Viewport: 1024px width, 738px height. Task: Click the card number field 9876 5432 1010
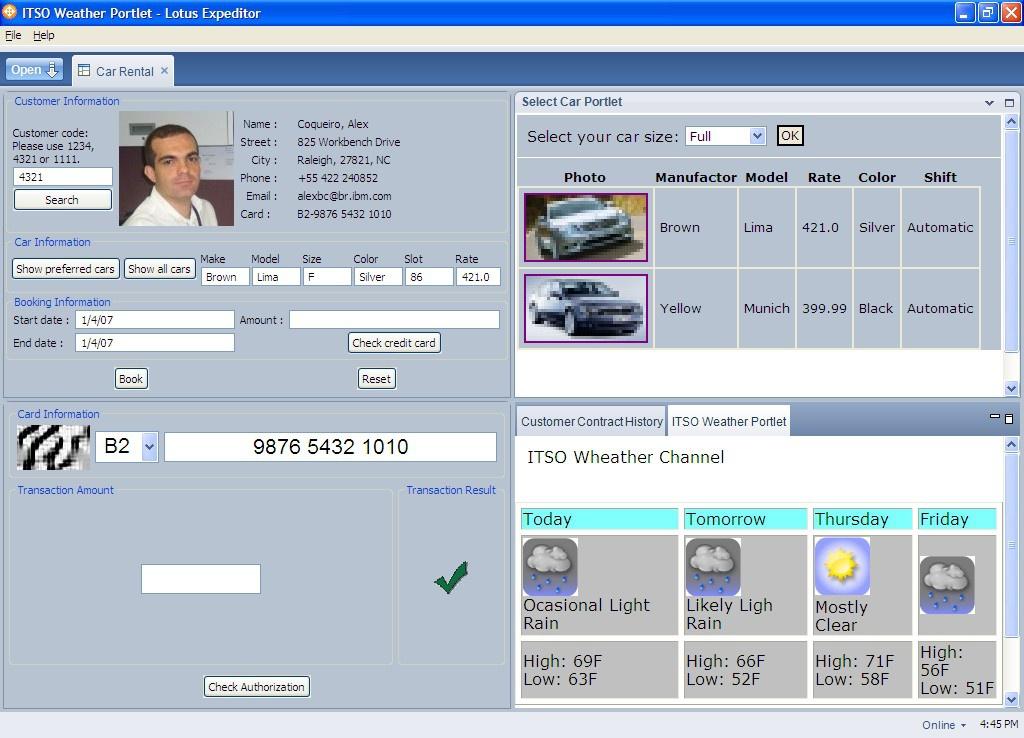pyautogui.click(x=330, y=447)
